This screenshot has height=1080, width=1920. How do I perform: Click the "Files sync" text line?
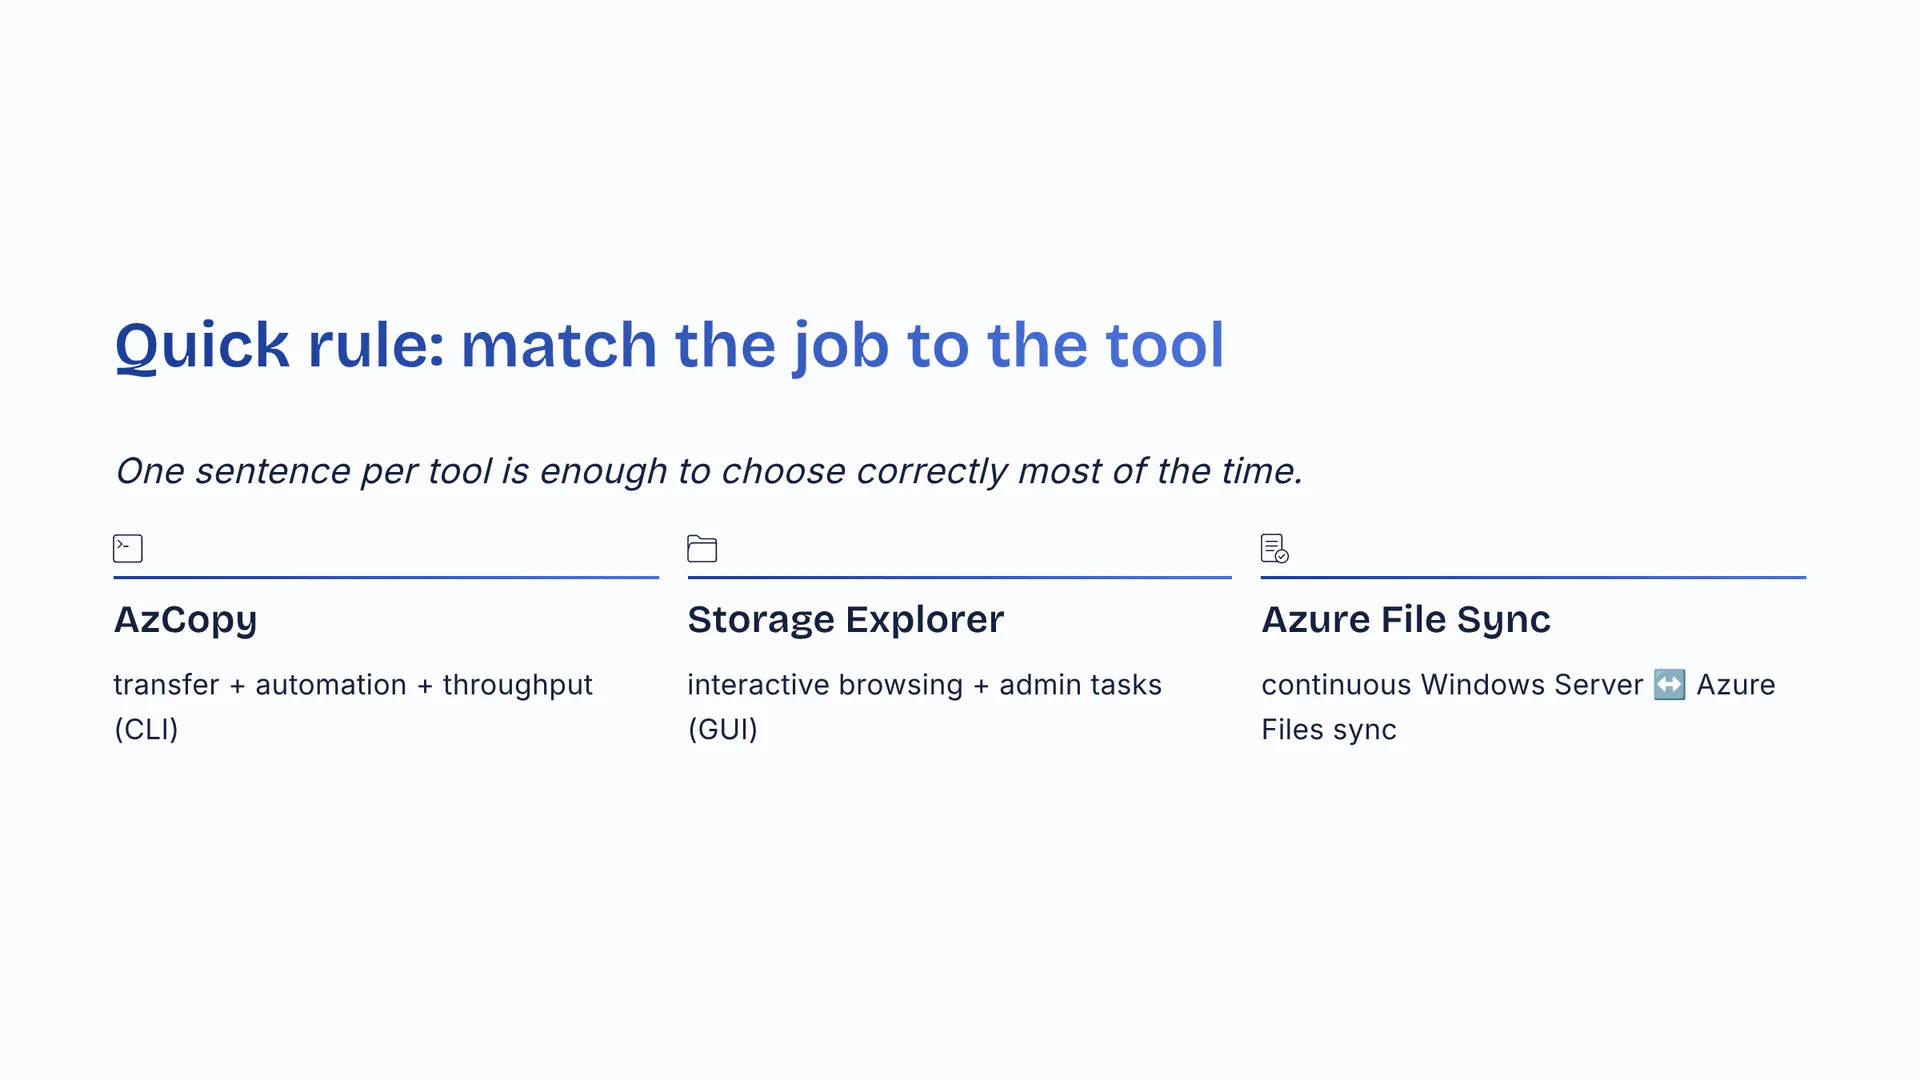click(x=1328, y=730)
